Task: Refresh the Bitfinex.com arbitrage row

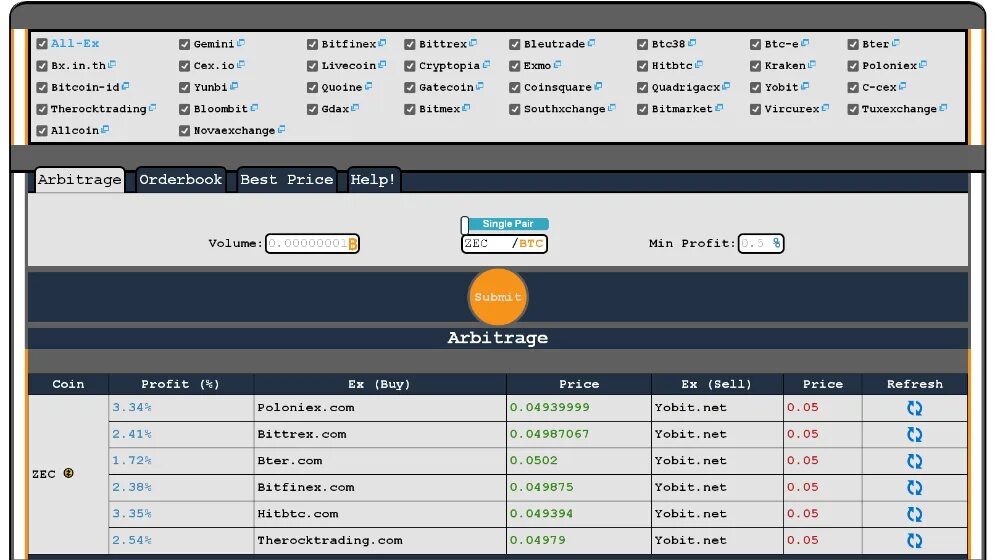Action: pos(915,488)
